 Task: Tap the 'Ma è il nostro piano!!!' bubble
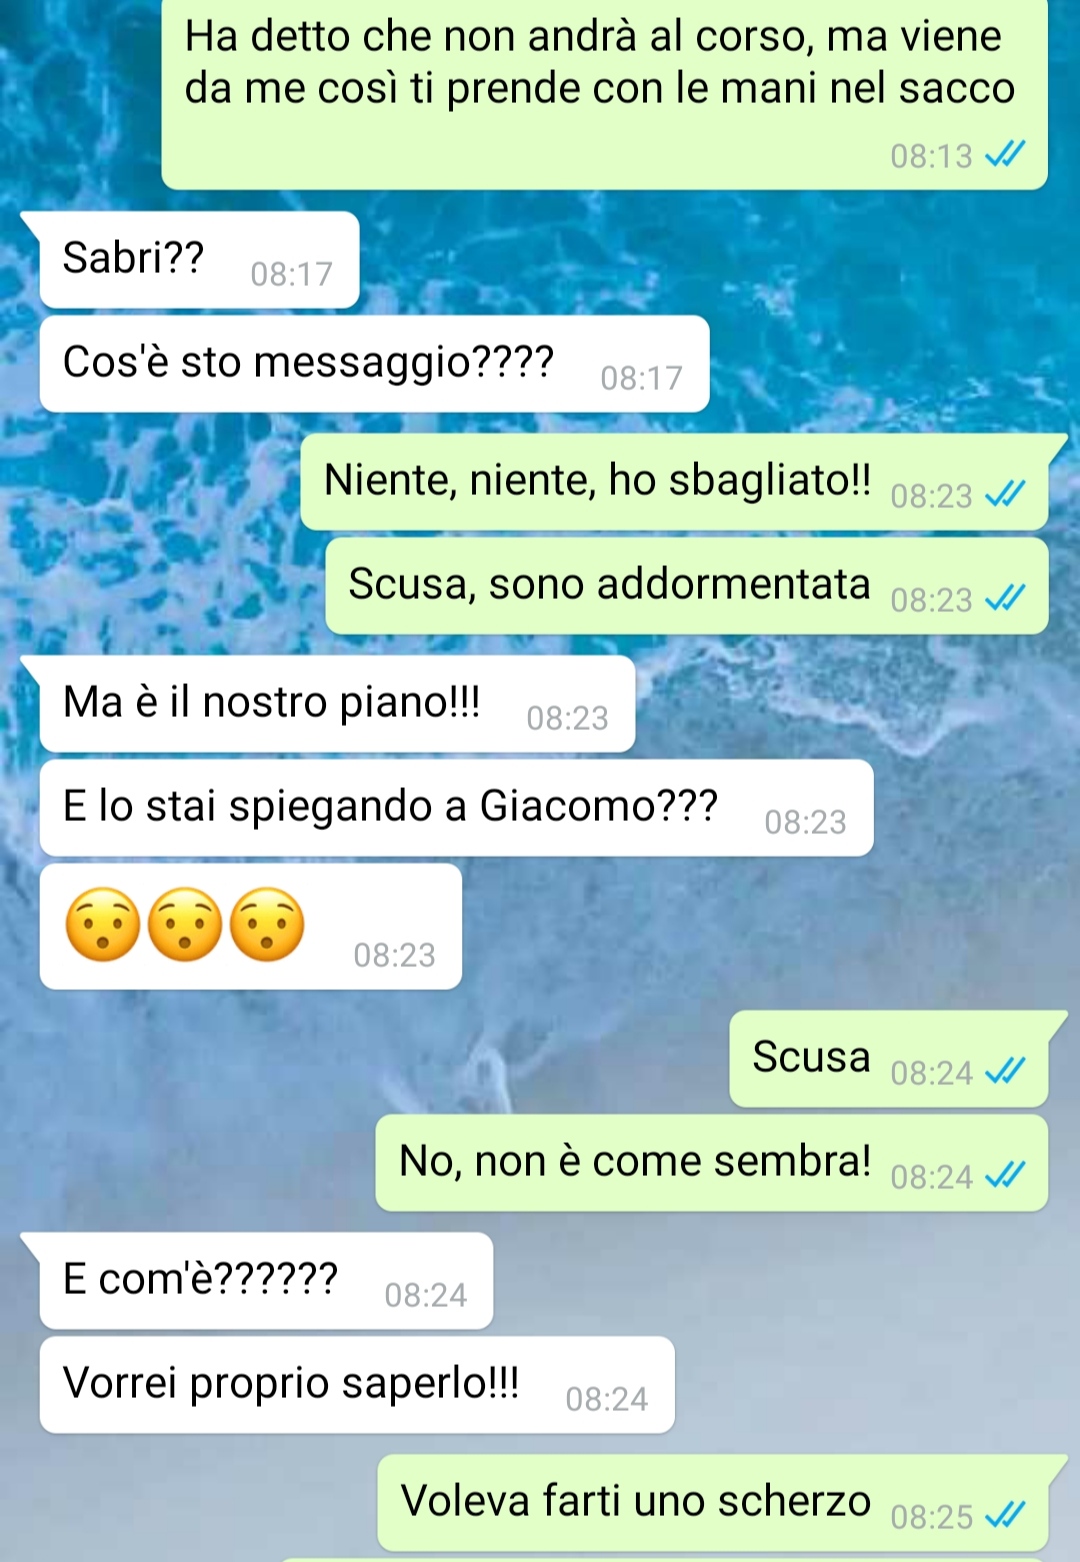pos(337,704)
